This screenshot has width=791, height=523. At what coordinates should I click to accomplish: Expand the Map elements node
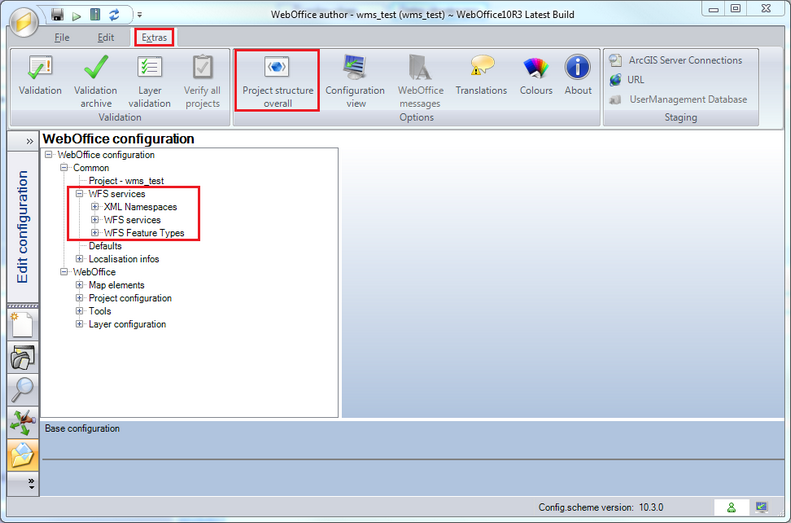tap(80, 285)
